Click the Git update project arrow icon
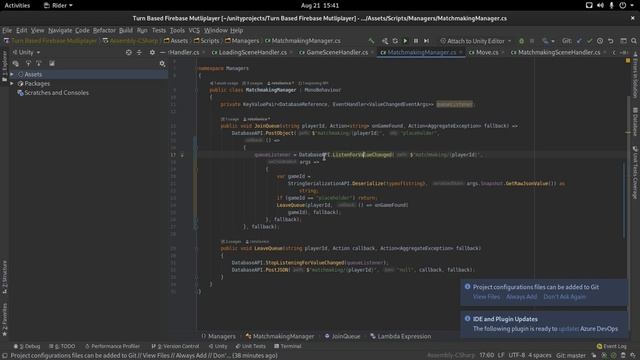640x360 pixels. point(579,41)
